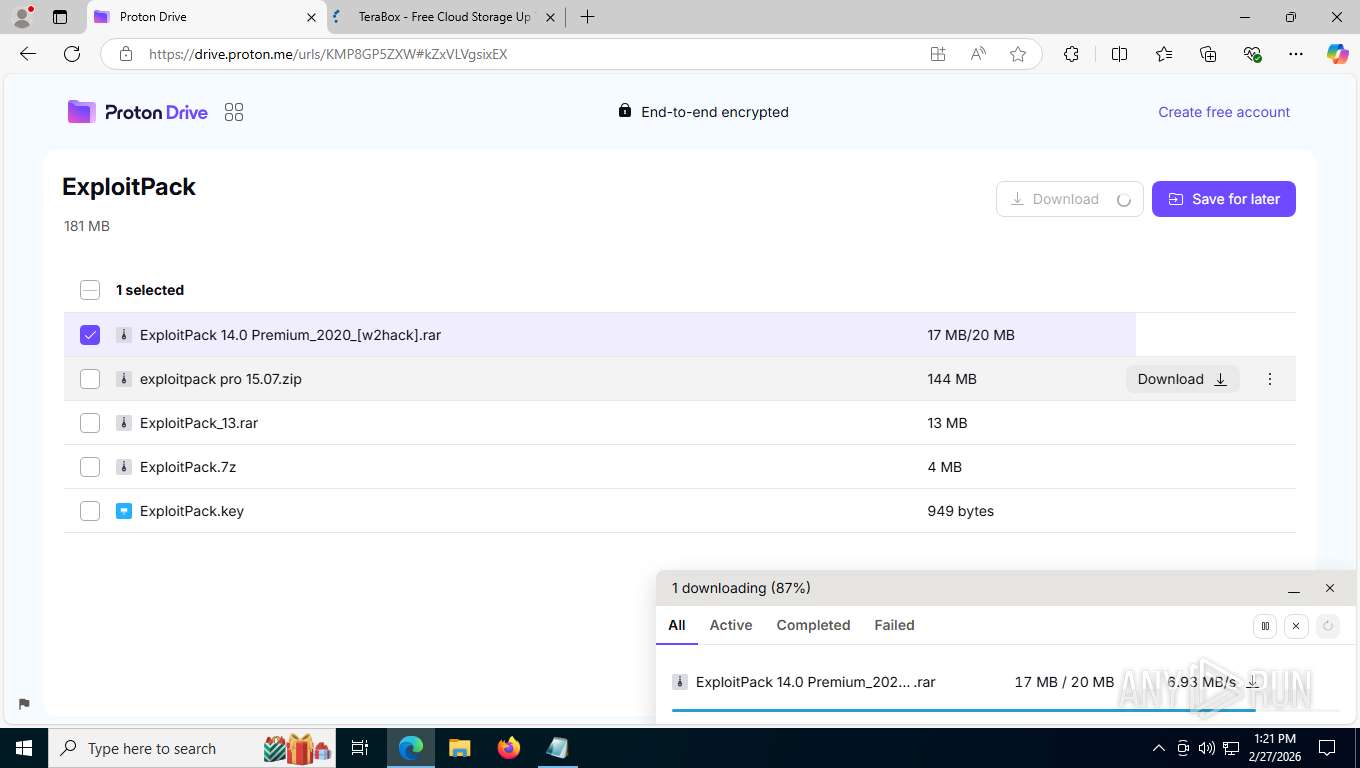Restart transfers in the download panel
This screenshot has width=1360, height=768.
click(1328, 626)
